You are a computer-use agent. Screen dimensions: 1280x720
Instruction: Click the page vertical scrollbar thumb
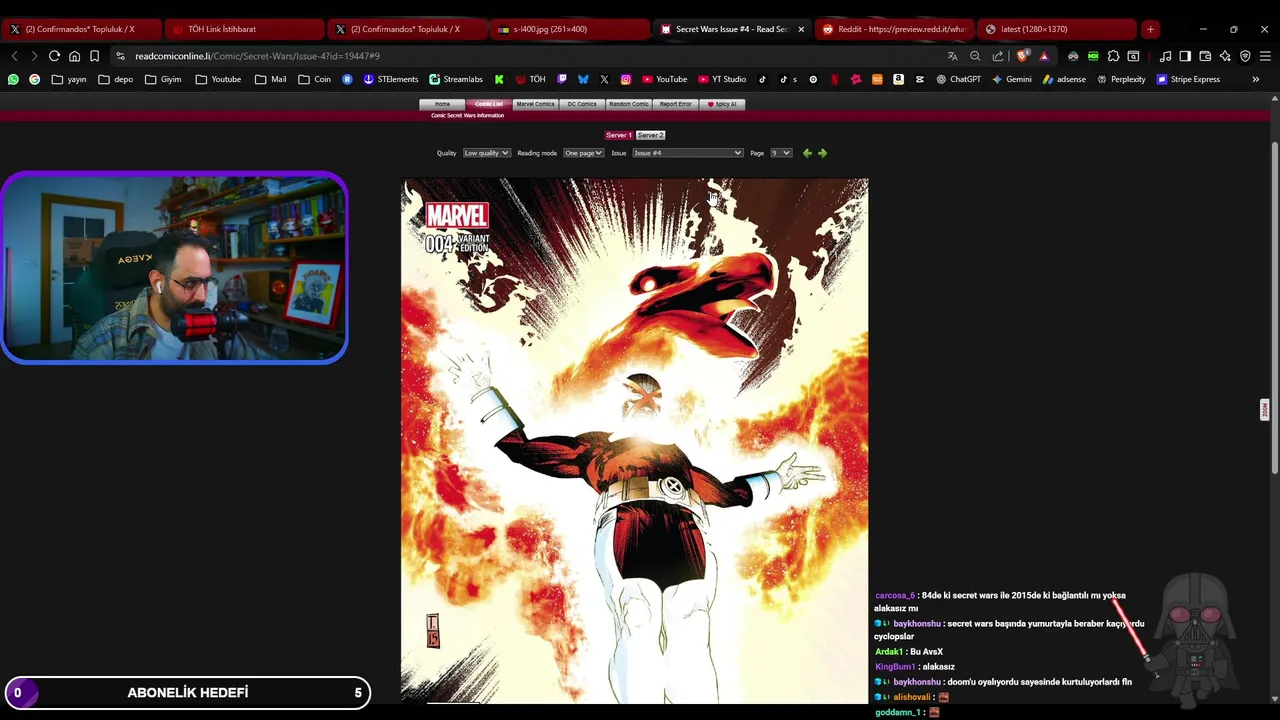click(x=1274, y=308)
